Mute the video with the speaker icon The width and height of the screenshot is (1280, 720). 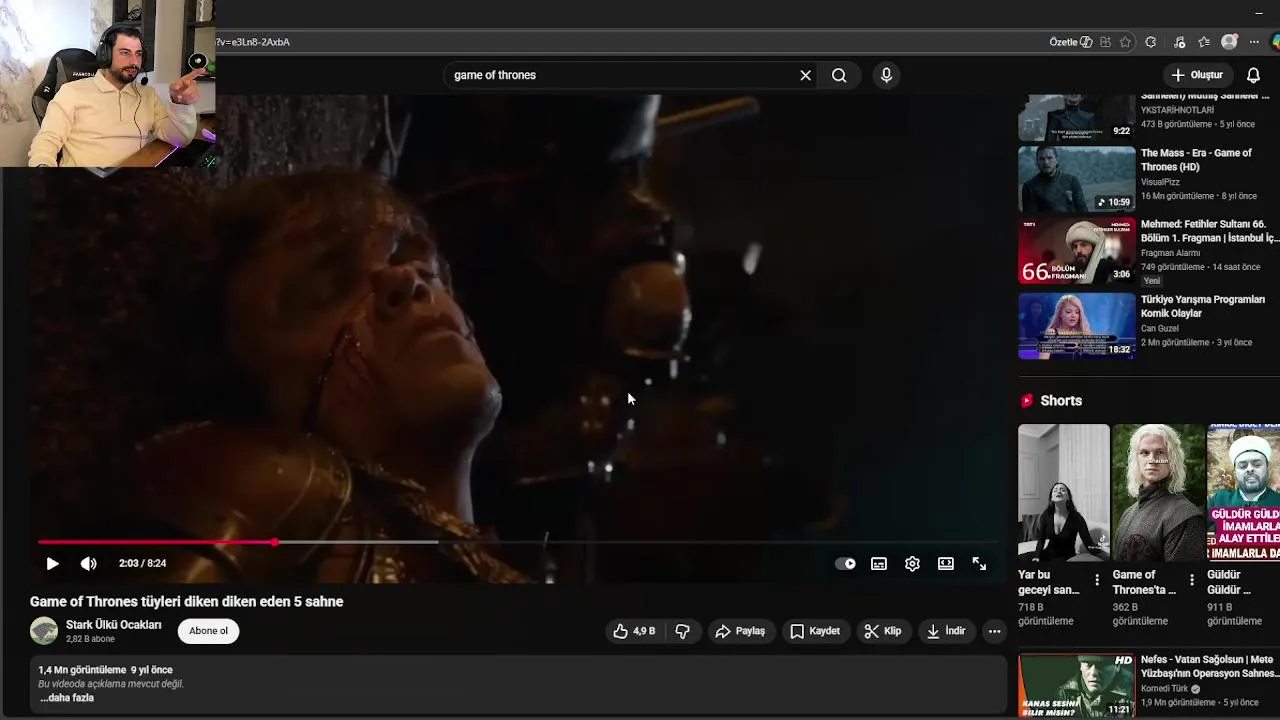(89, 564)
